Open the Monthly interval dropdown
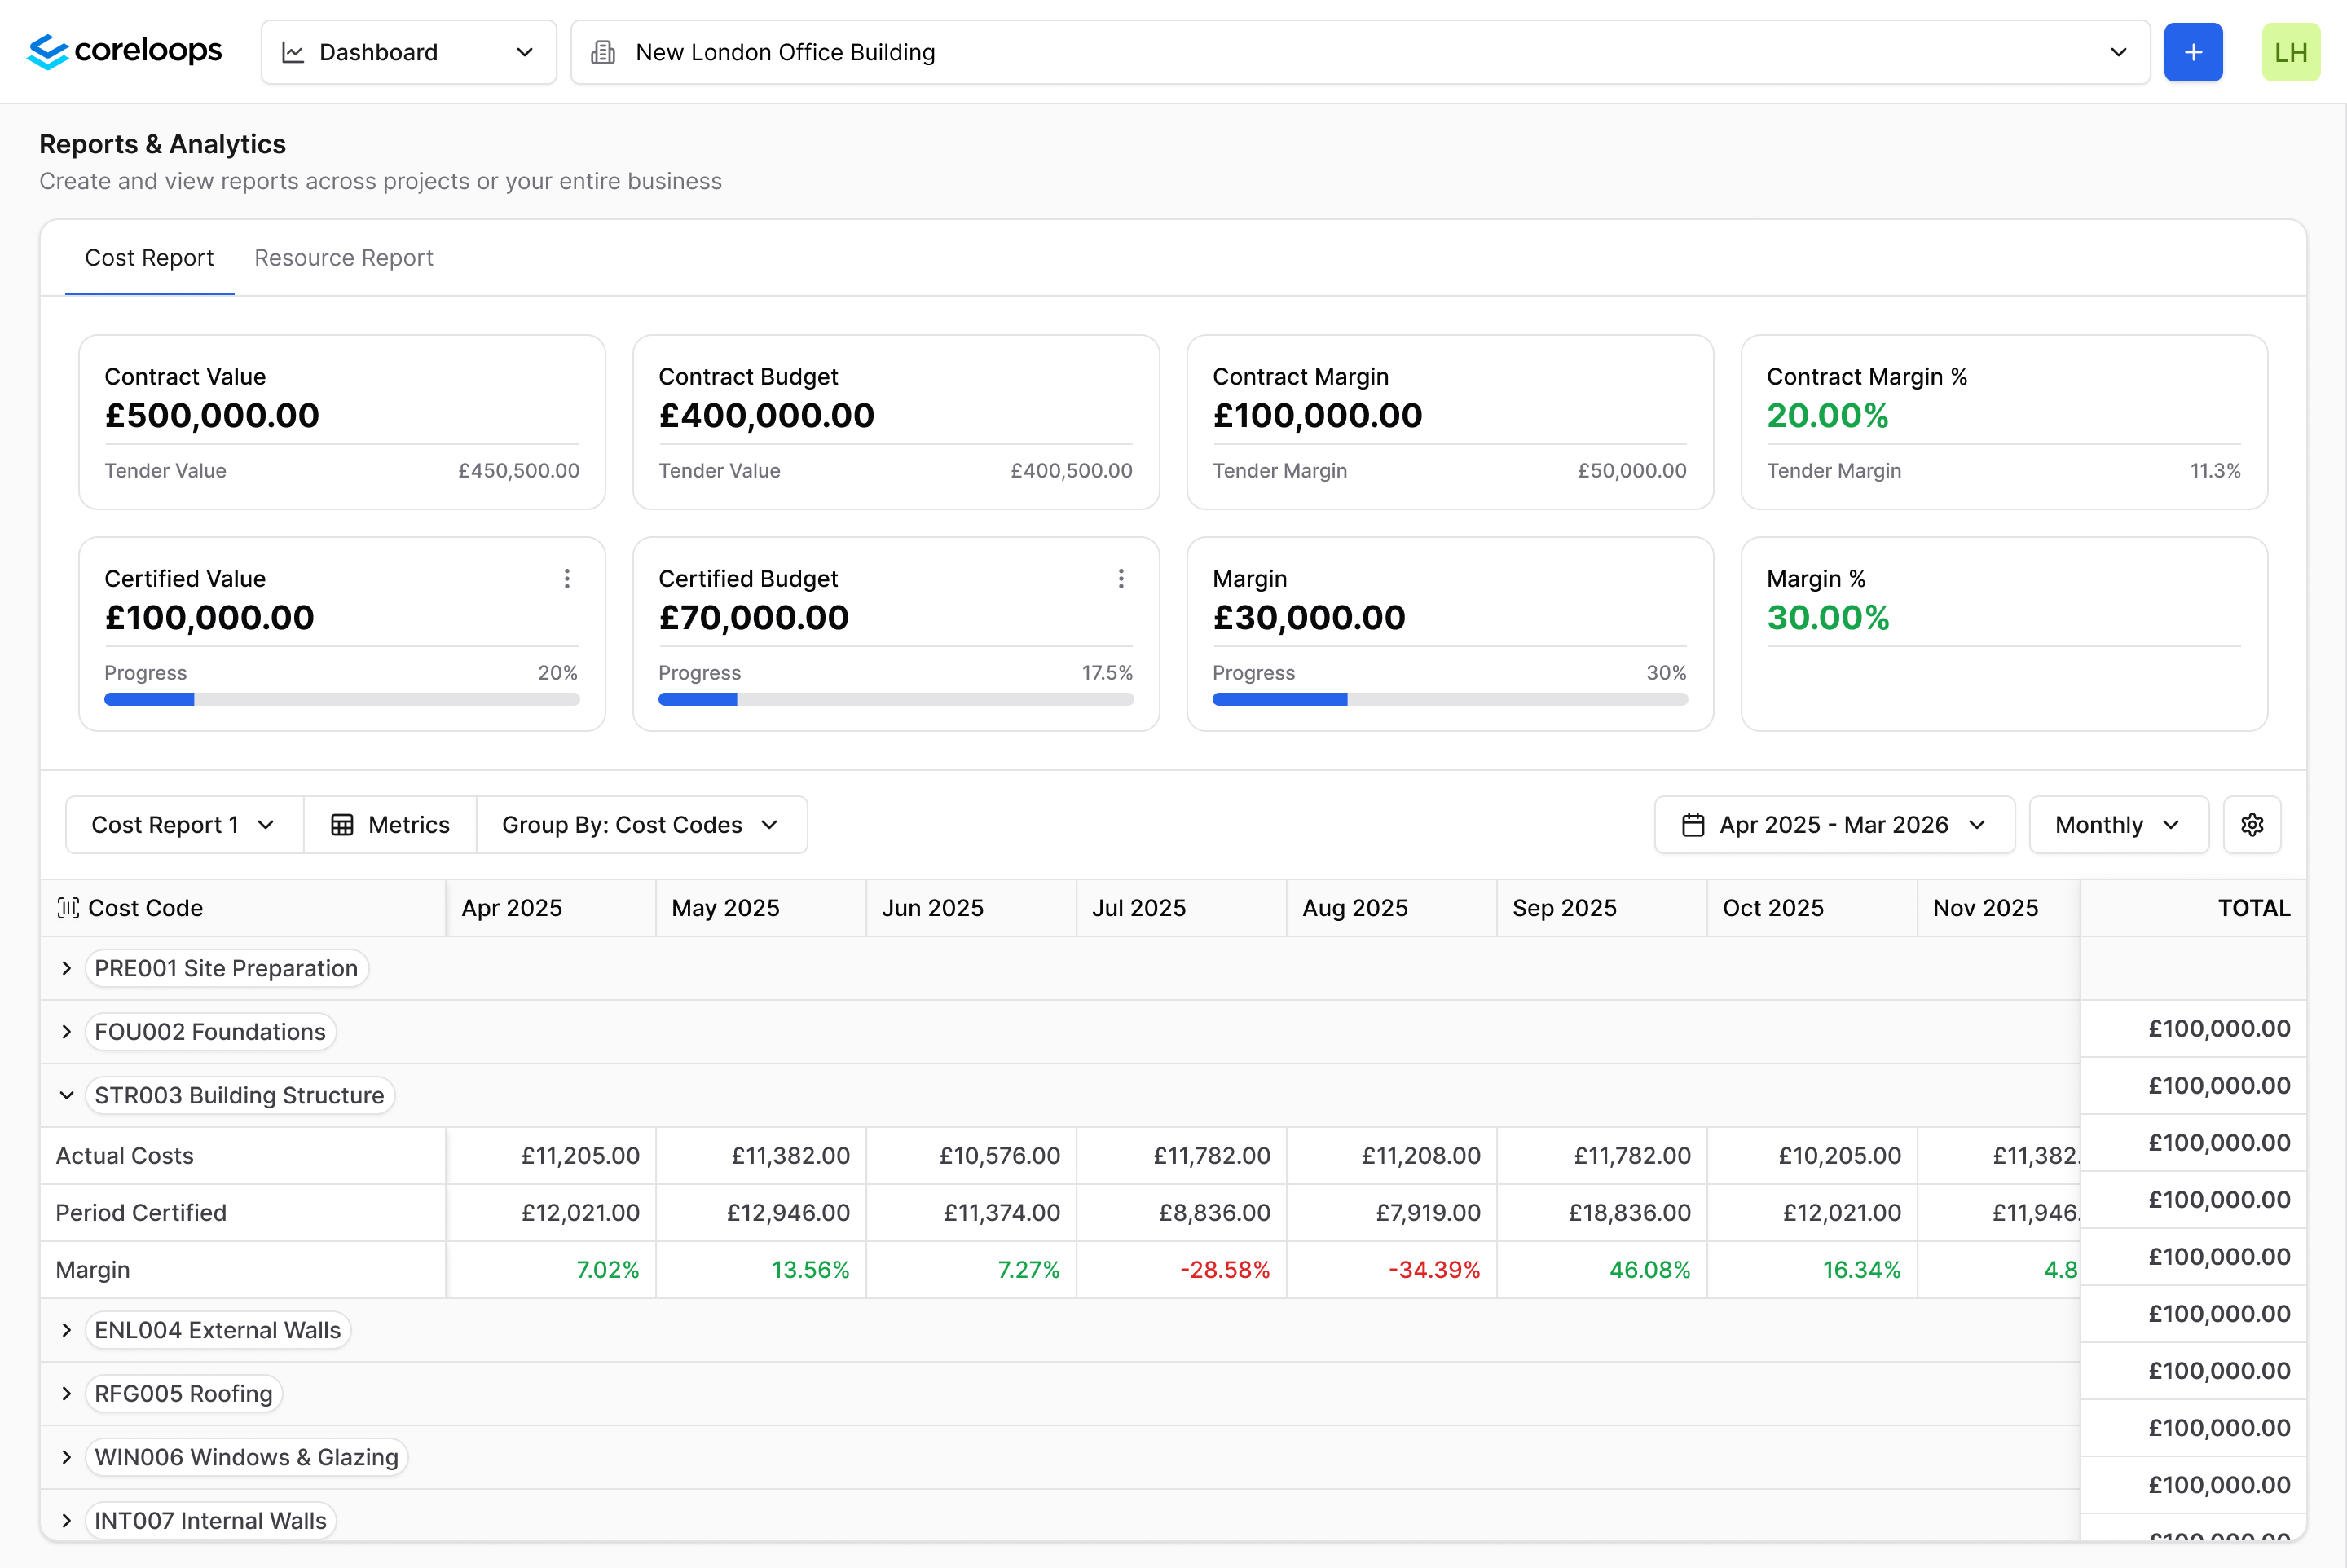Screen dimensions: 2347x1568 [x=2117, y=825]
